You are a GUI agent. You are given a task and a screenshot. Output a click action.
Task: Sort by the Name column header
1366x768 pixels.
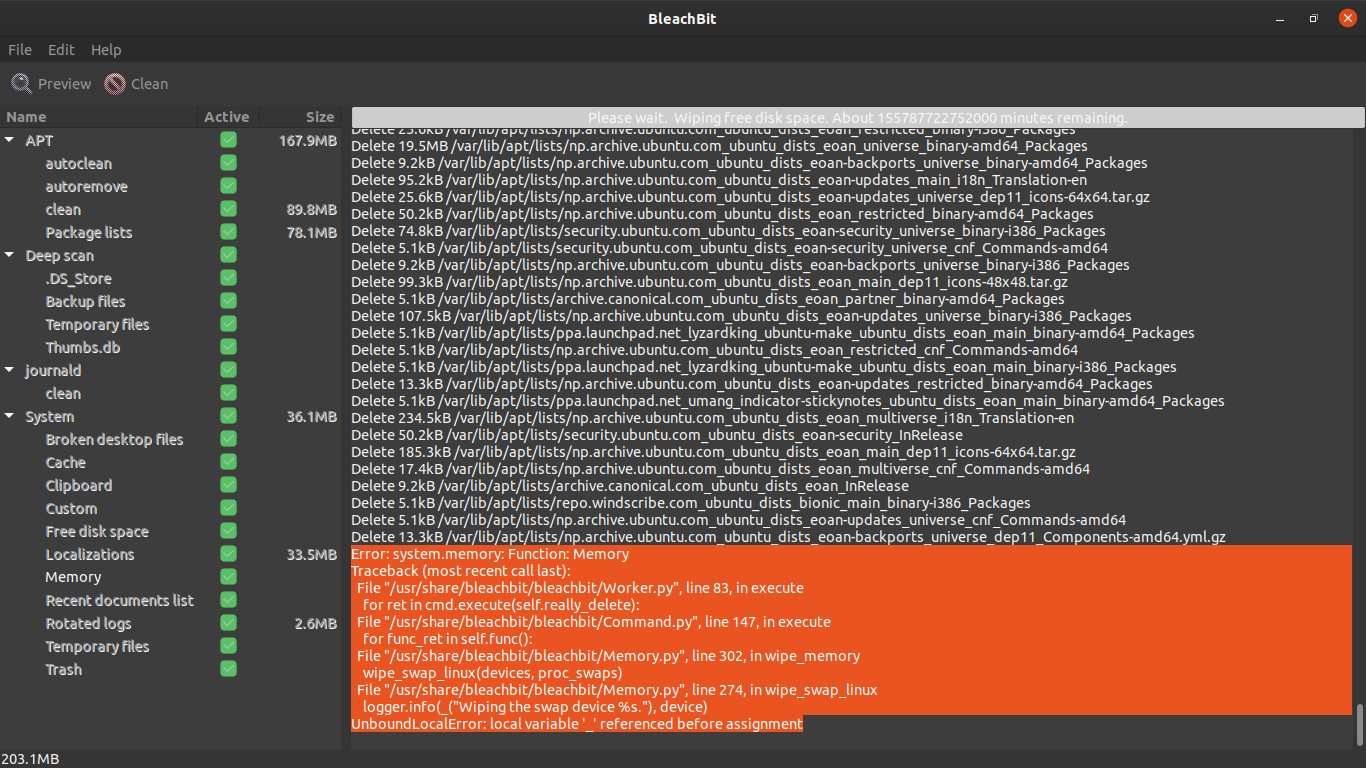point(98,117)
